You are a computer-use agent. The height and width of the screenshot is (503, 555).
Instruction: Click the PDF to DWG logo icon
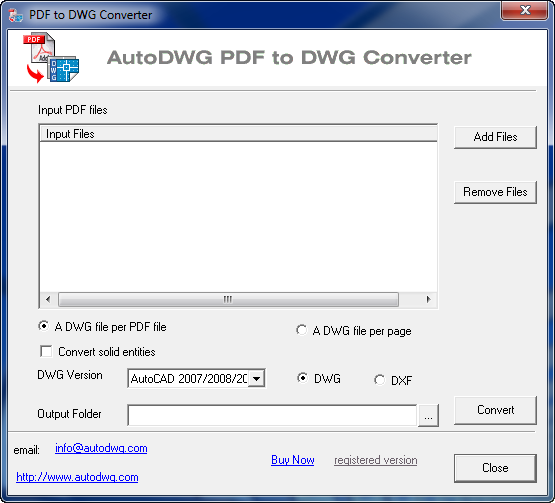pos(52,58)
